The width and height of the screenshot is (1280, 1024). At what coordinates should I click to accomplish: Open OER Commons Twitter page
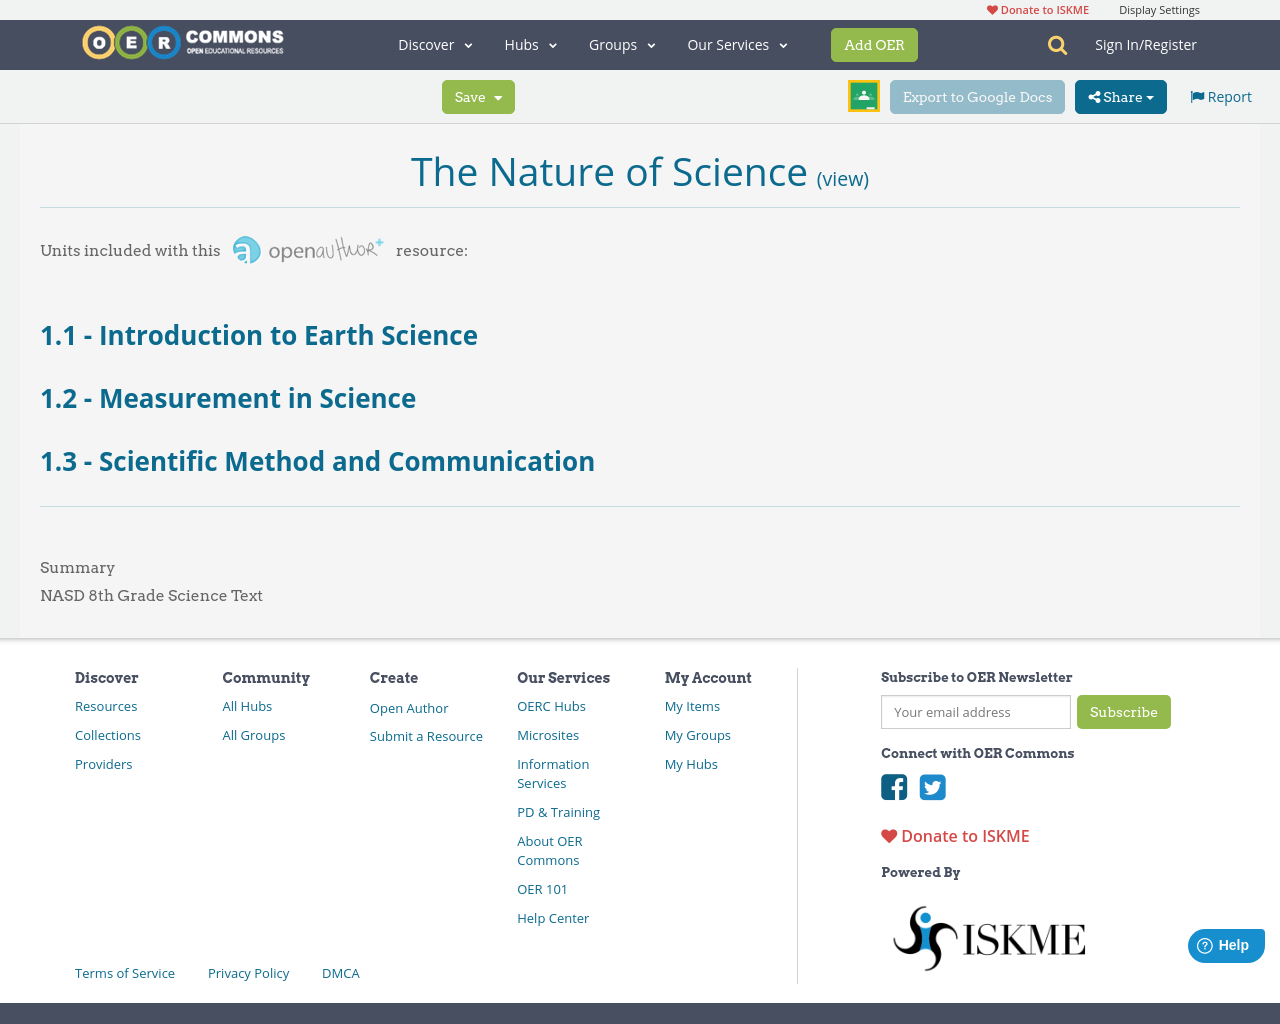click(932, 787)
